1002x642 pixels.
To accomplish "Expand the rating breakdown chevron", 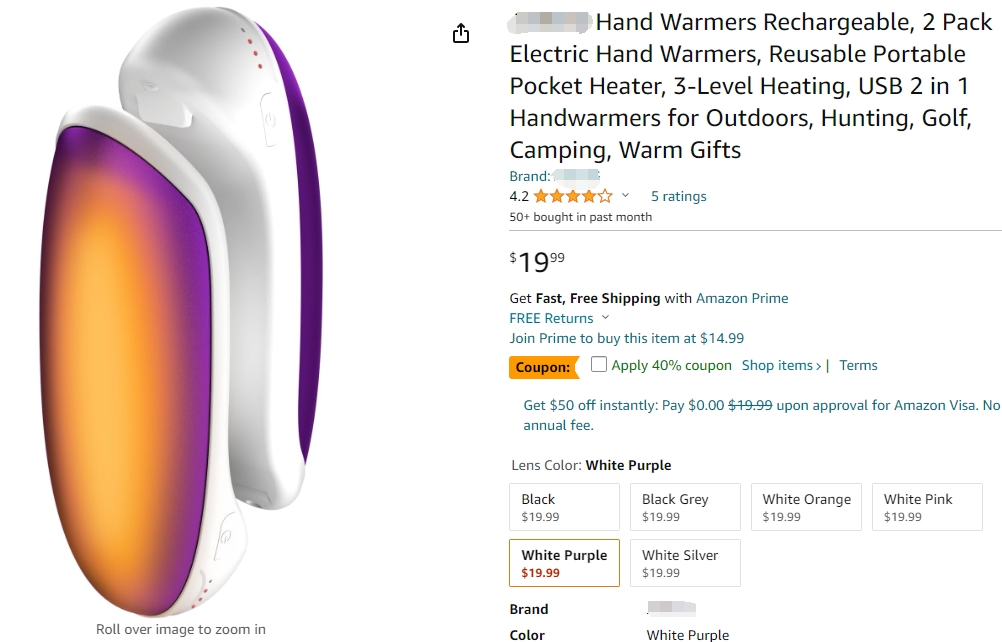I will pyautogui.click(x=626, y=196).
